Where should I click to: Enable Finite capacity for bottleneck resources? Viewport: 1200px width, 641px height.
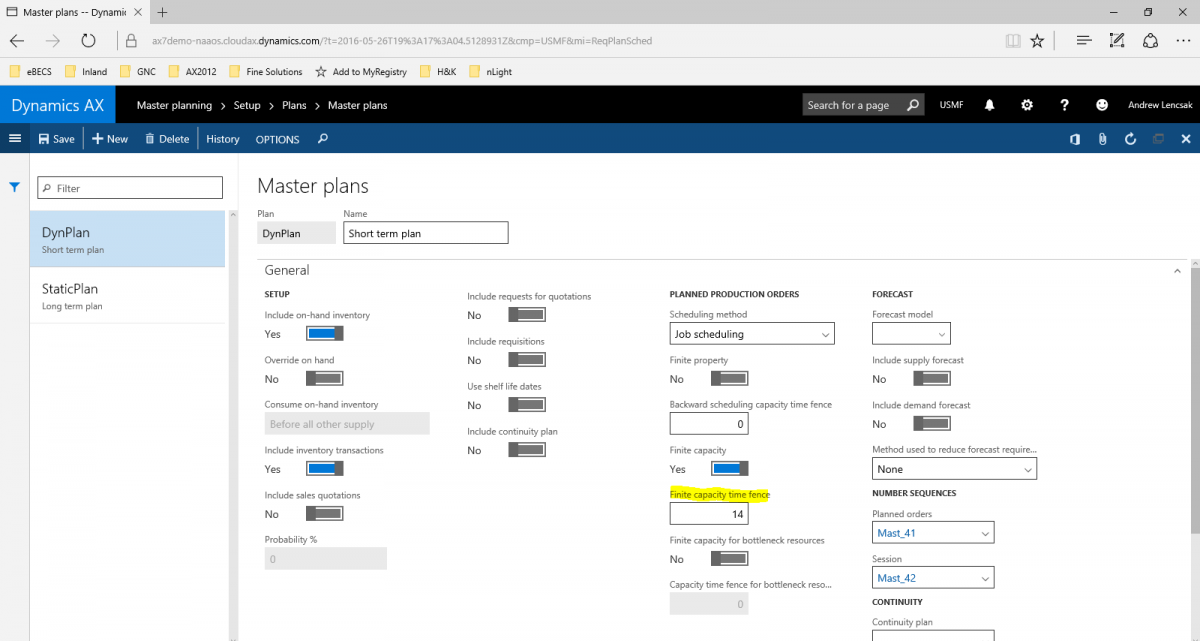click(730, 559)
